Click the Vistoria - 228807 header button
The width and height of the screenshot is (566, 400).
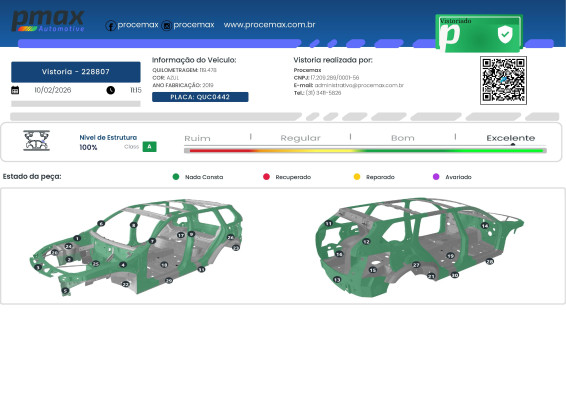click(x=76, y=72)
